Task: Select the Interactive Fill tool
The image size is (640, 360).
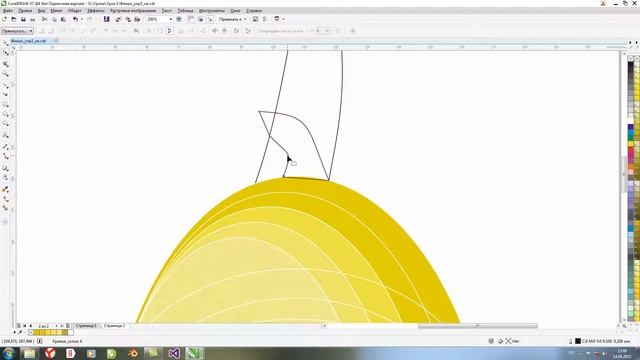Action: [5, 199]
